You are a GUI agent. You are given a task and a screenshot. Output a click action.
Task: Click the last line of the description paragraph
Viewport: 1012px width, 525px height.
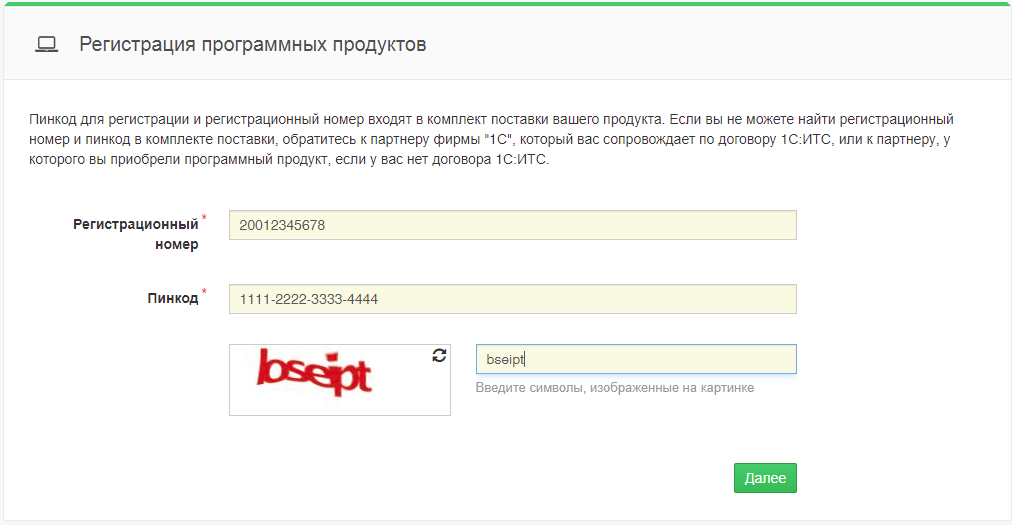(x=290, y=160)
